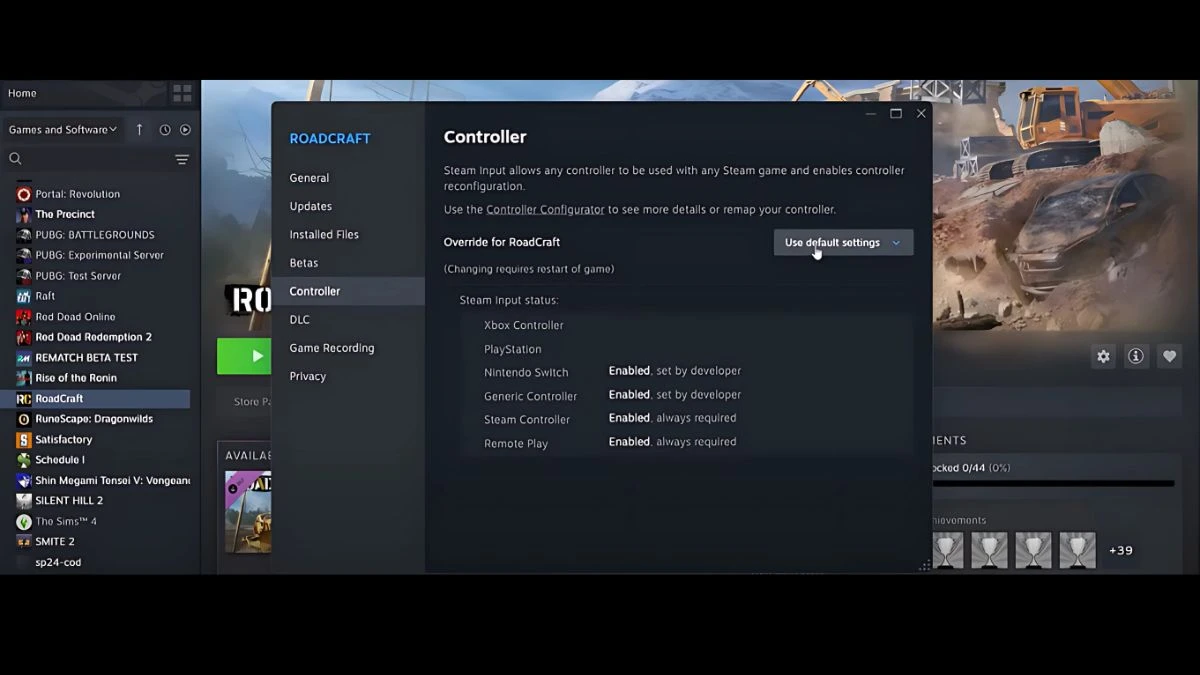Click the ROADCRAFT title in properties sidebar
Screen dimensions: 1200x675
tap(330, 139)
